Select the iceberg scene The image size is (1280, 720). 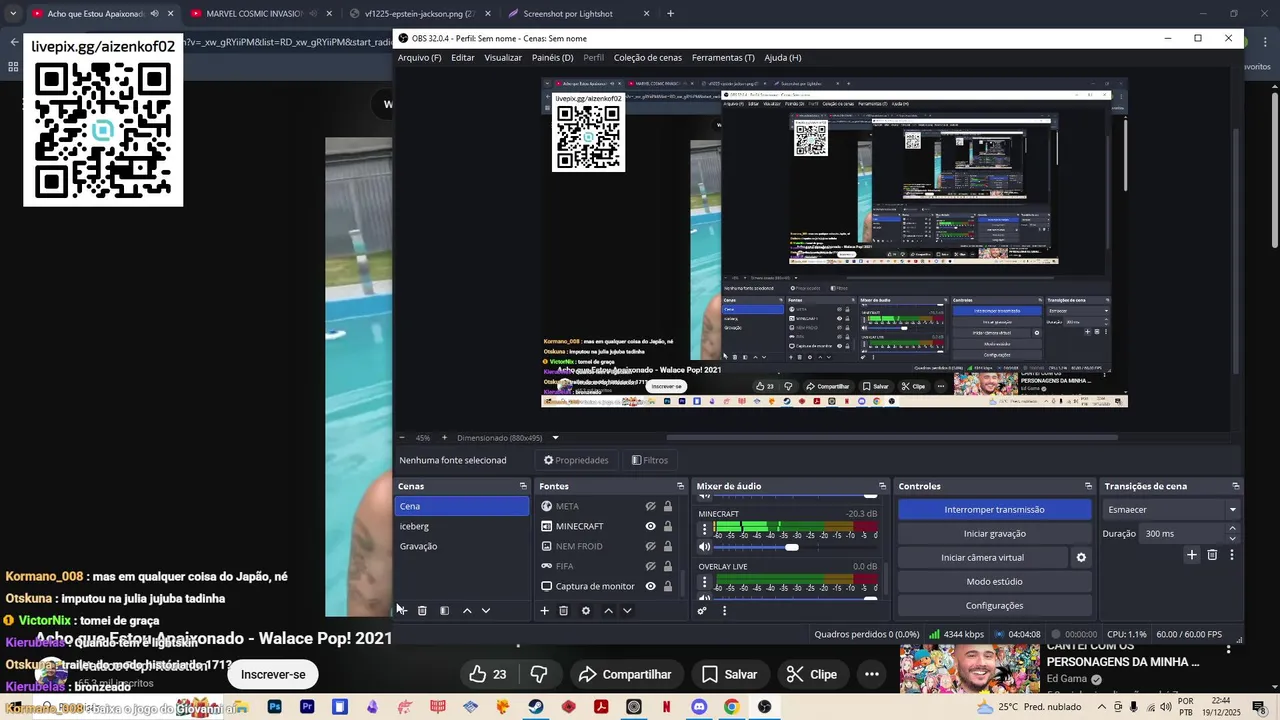pyautogui.click(x=461, y=526)
